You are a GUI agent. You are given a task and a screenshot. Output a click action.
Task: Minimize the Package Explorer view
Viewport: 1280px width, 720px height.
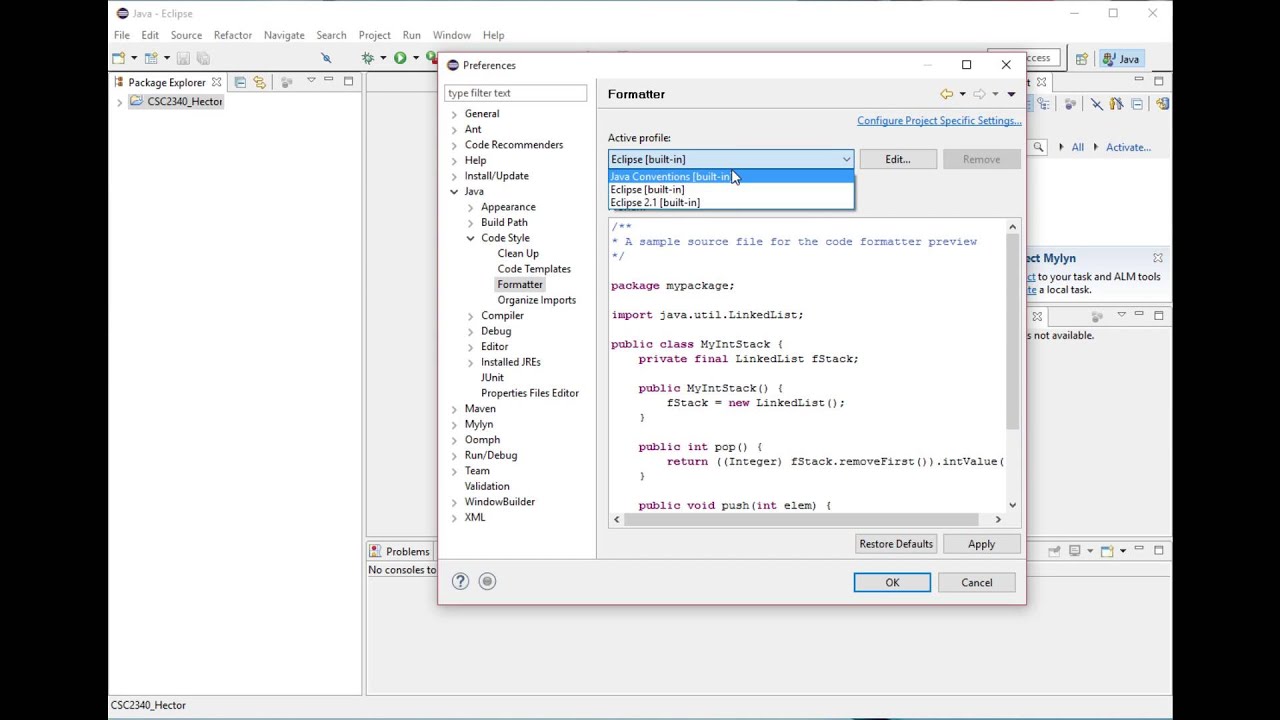pyautogui.click(x=328, y=81)
